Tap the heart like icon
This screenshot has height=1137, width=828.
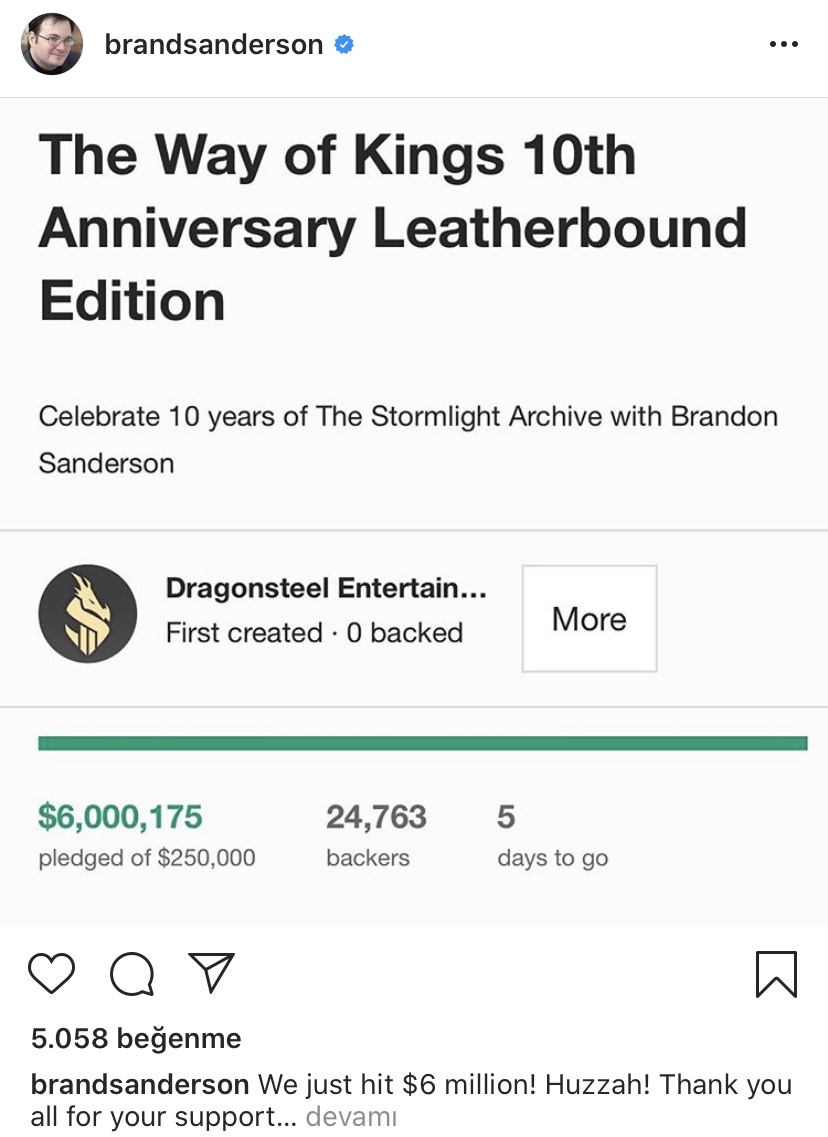(x=52, y=973)
